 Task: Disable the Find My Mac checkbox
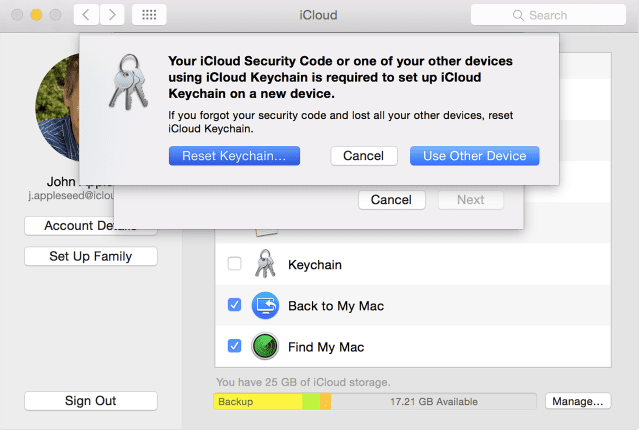click(234, 347)
